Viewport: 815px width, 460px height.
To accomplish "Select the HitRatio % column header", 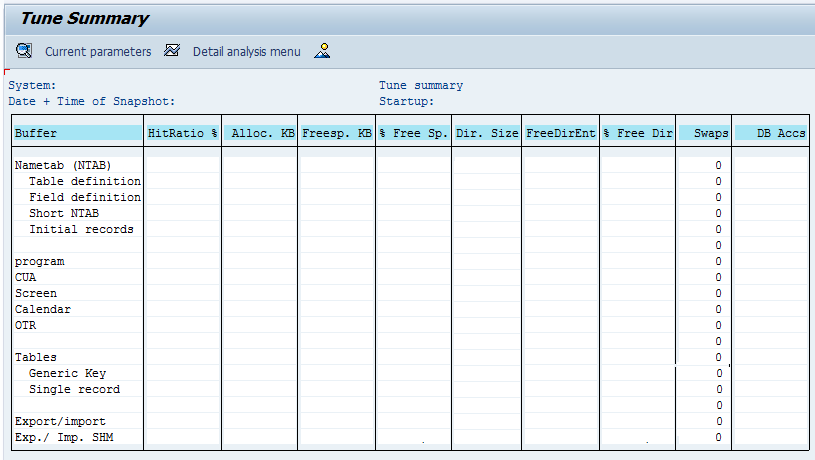I will point(182,133).
